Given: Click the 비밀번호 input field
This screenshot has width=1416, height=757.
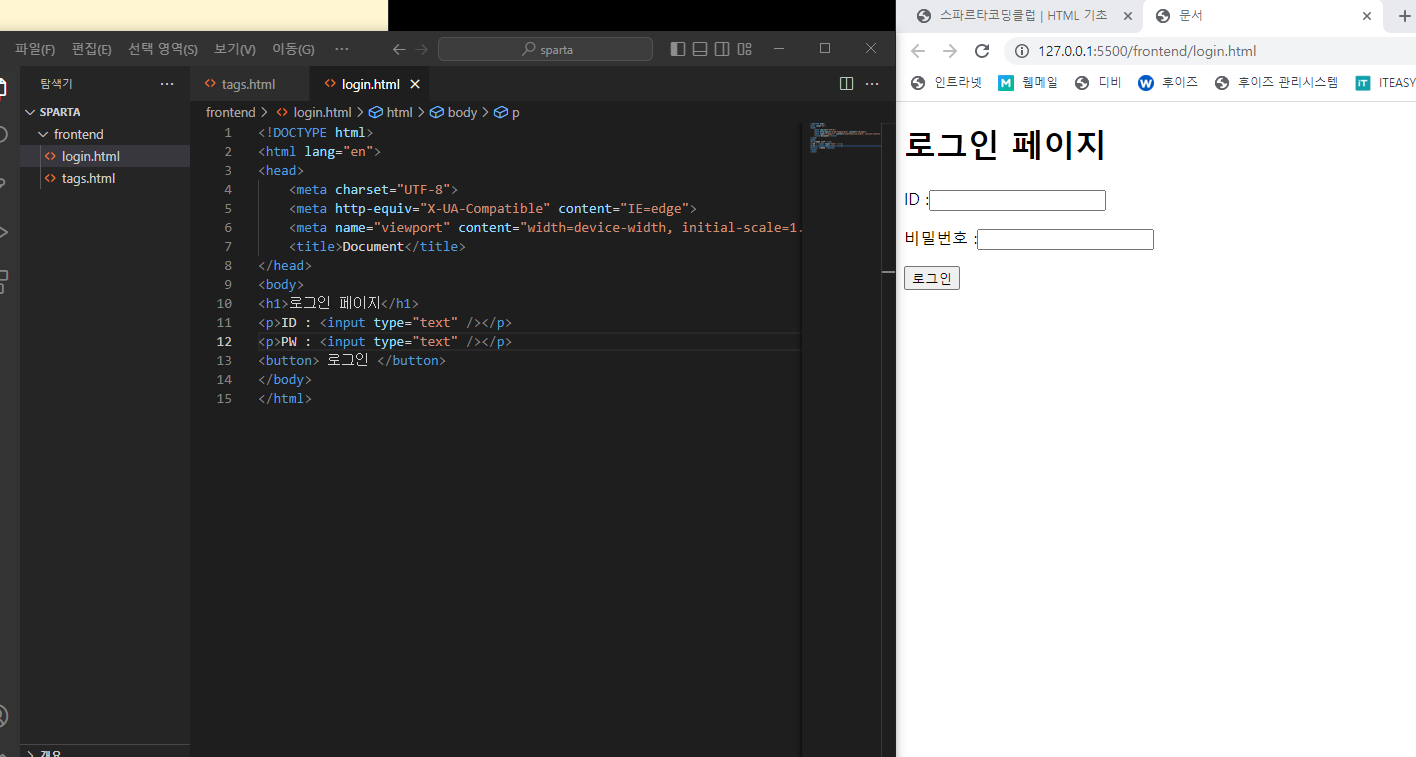Looking at the screenshot, I should [1065, 239].
